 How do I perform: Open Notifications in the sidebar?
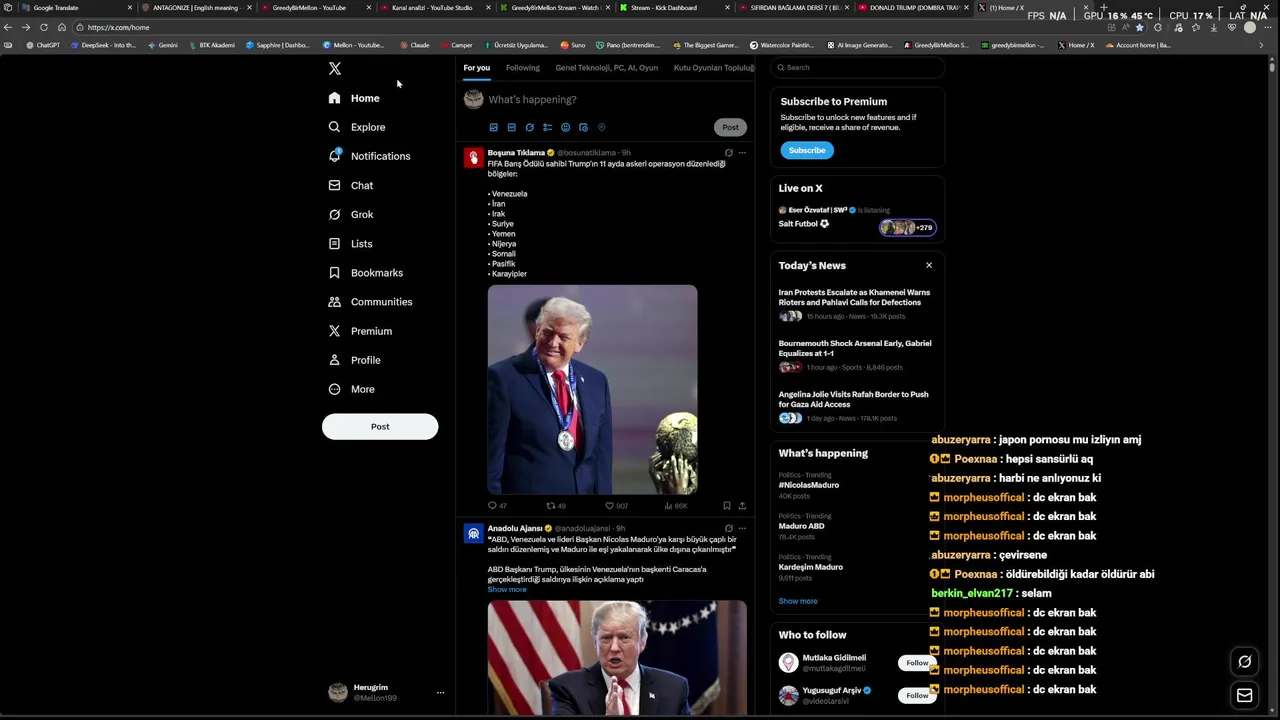pyautogui.click(x=369, y=156)
